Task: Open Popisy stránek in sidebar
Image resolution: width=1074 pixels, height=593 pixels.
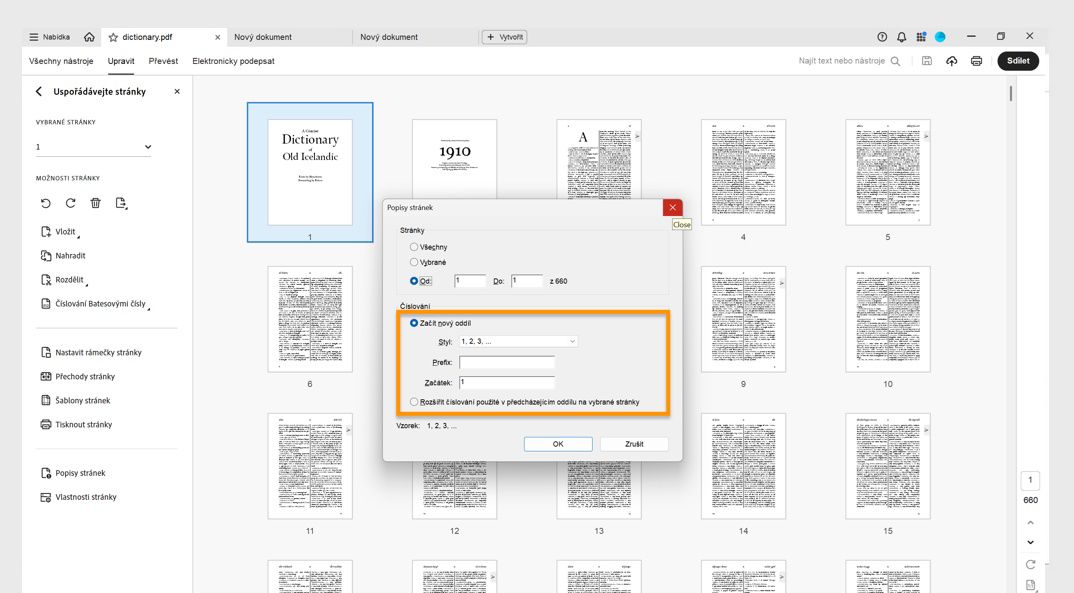Action: pos(73,472)
